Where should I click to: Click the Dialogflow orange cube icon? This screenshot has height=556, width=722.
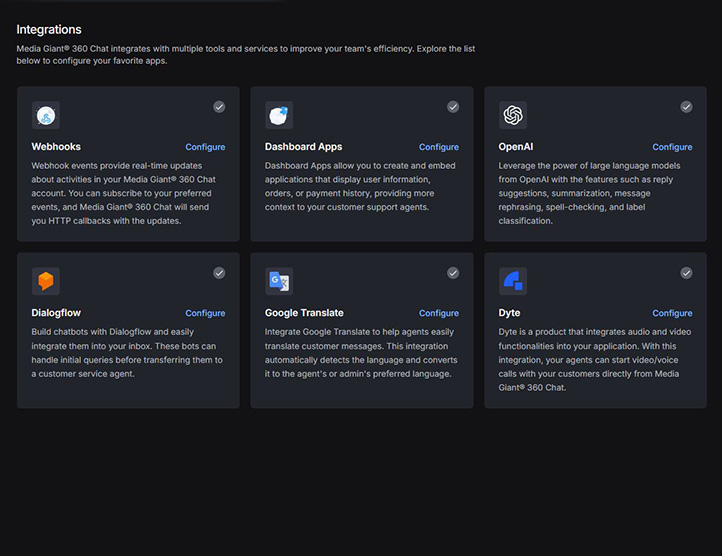click(45, 281)
